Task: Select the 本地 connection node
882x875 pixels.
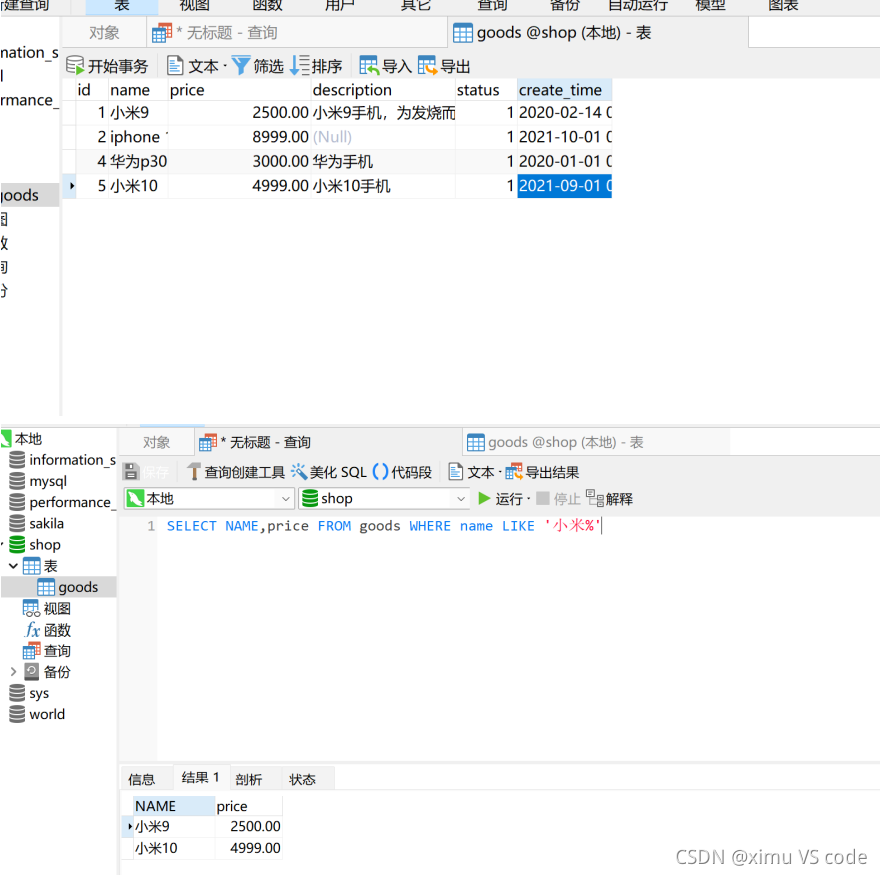Action: tap(22, 438)
